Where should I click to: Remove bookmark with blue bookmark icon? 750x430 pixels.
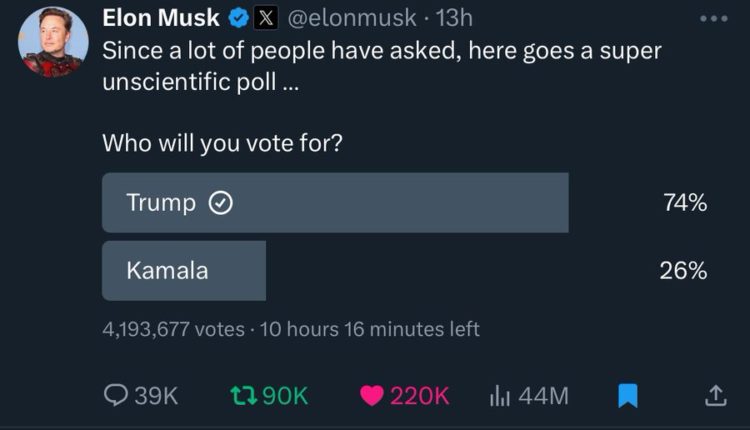(x=627, y=396)
